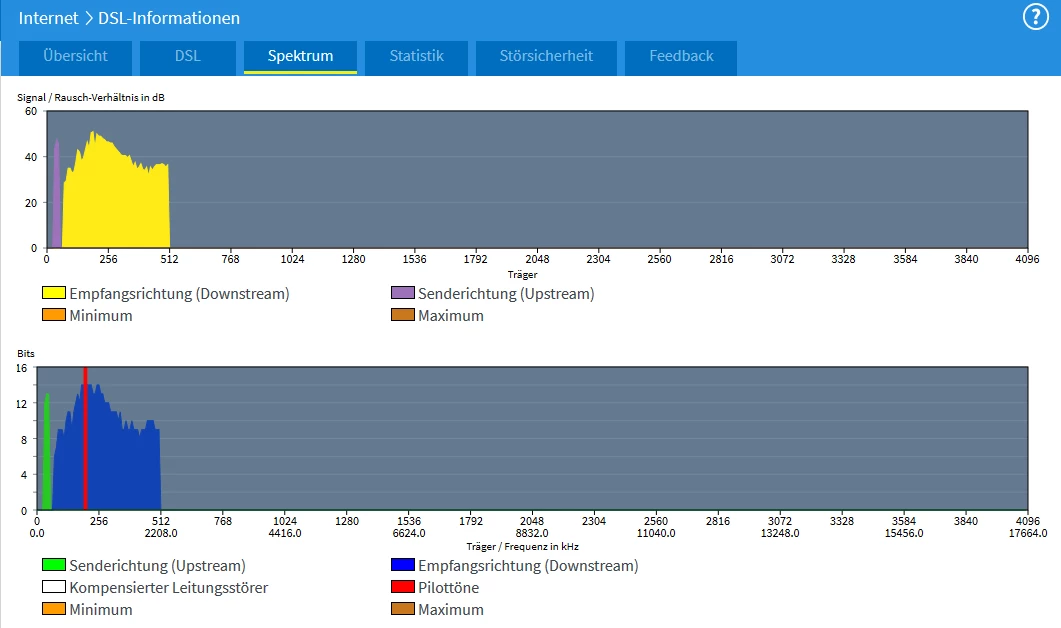Open the DSL tab
This screenshot has height=628, width=1061.
tap(187, 57)
